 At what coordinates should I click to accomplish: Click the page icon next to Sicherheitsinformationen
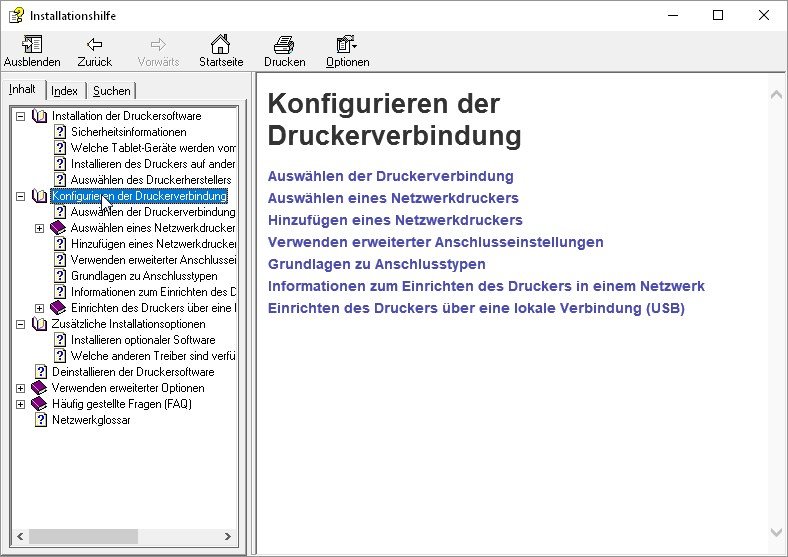click(x=60, y=132)
